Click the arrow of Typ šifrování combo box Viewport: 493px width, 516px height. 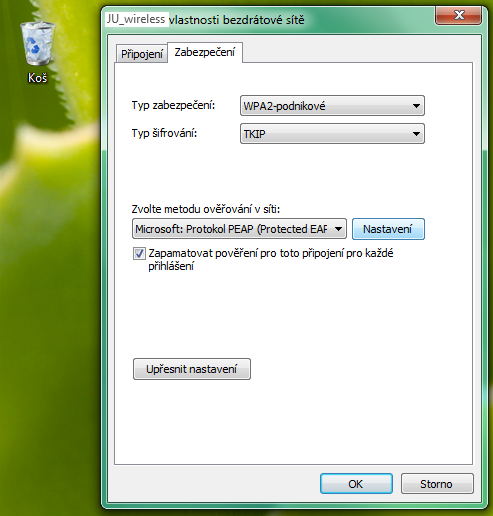416,134
